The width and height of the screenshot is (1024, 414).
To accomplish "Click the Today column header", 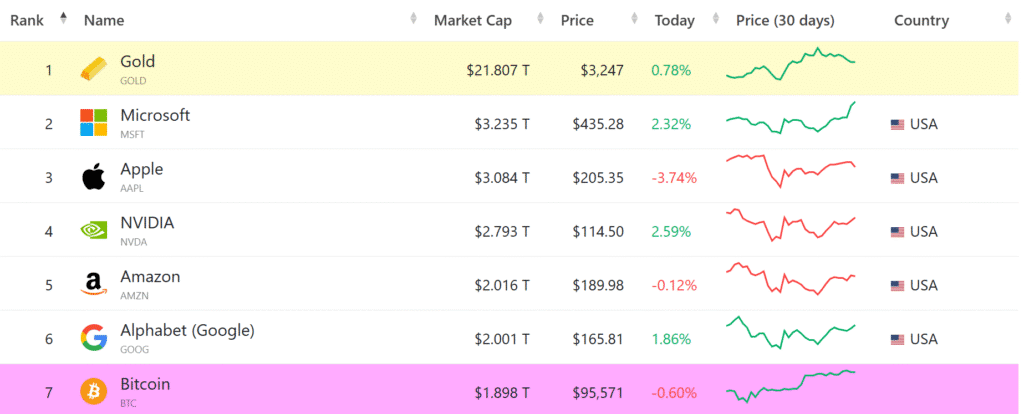I will [674, 20].
